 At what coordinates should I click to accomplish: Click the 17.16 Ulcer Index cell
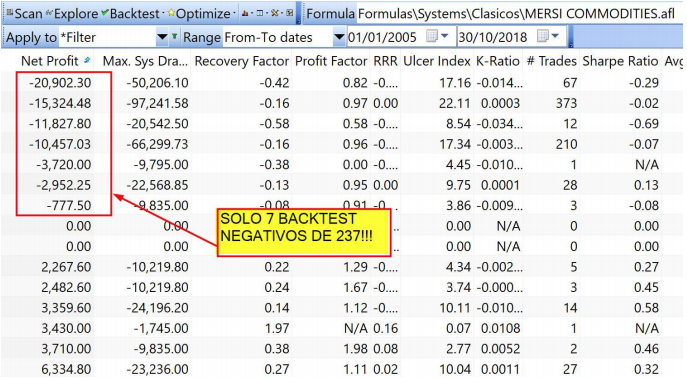(455, 83)
